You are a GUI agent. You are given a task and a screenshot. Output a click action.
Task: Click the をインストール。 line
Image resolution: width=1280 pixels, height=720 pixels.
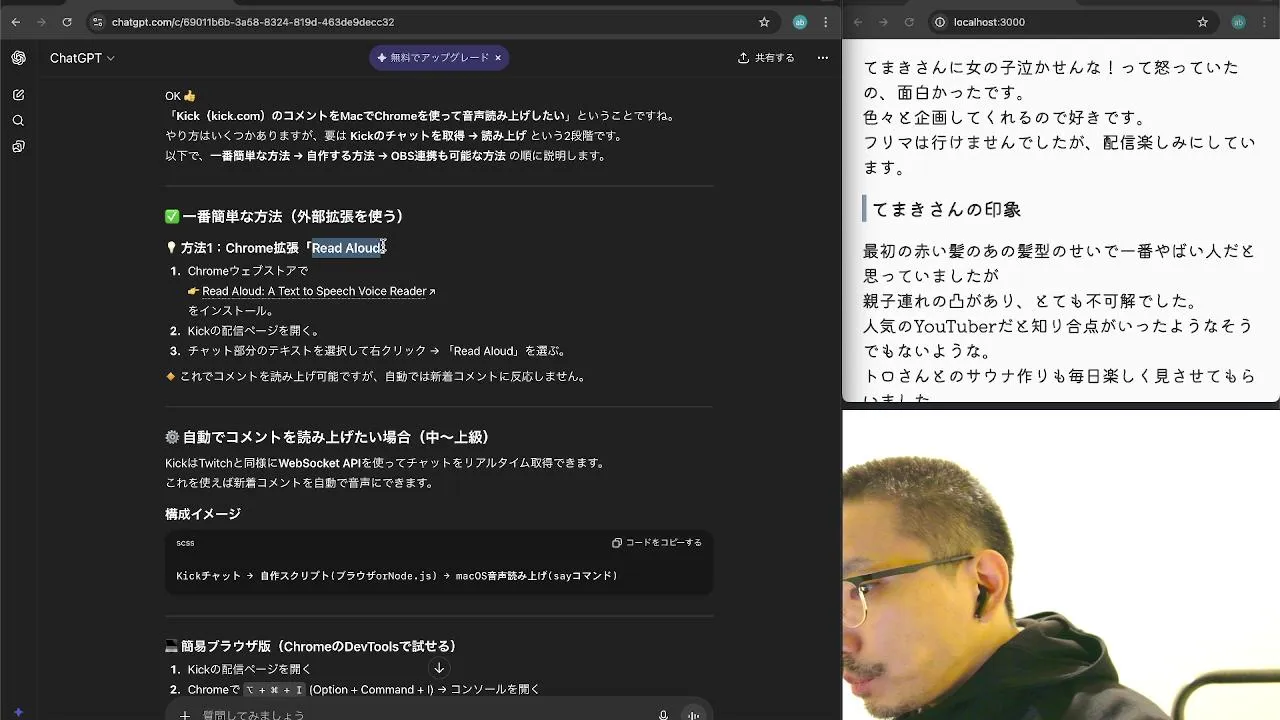coord(231,311)
